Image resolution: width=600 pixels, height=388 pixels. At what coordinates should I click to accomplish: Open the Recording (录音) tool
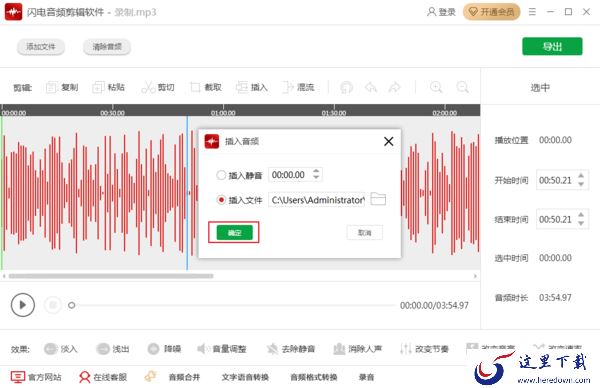(366, 377)
